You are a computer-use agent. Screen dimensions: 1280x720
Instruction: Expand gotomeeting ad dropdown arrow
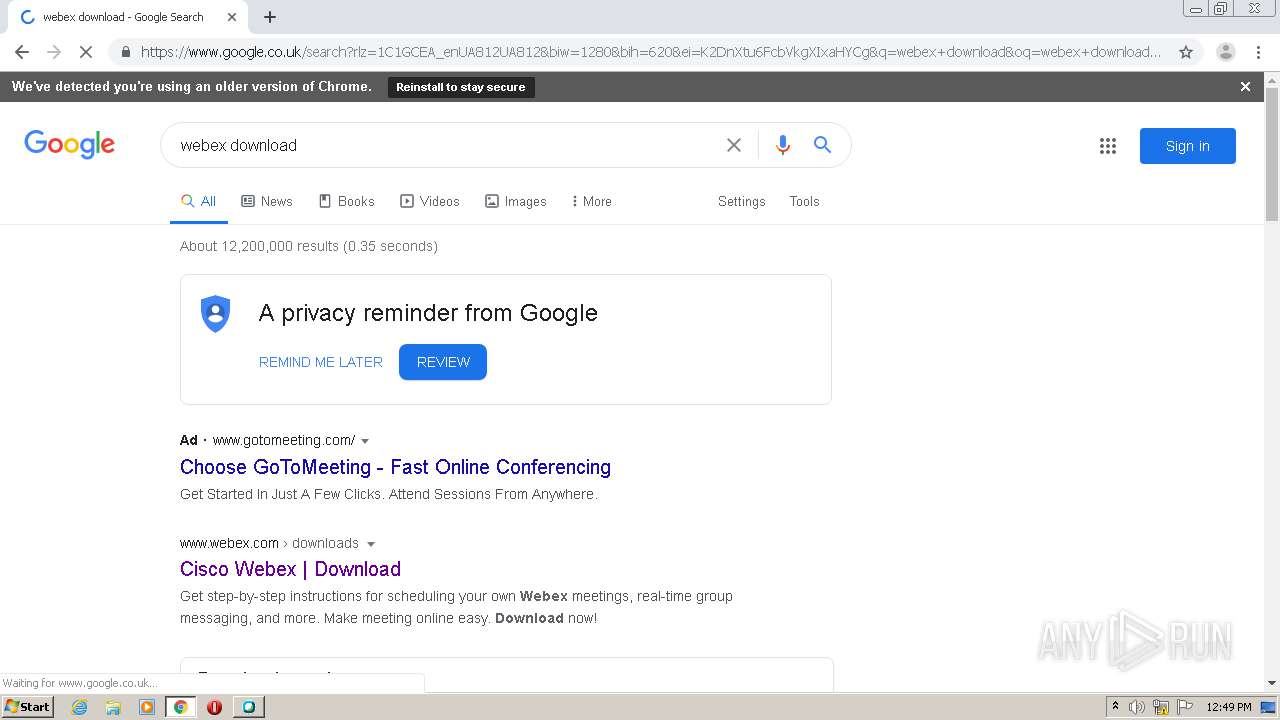pos(365,441)
